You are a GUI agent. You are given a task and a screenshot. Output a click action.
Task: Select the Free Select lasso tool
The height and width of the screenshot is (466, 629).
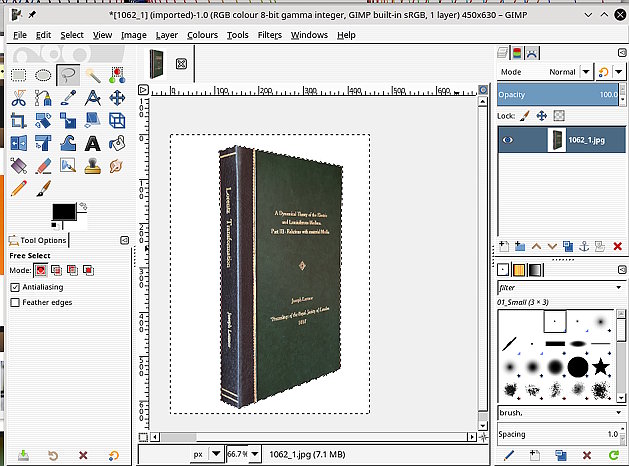[x=68, y=75]
